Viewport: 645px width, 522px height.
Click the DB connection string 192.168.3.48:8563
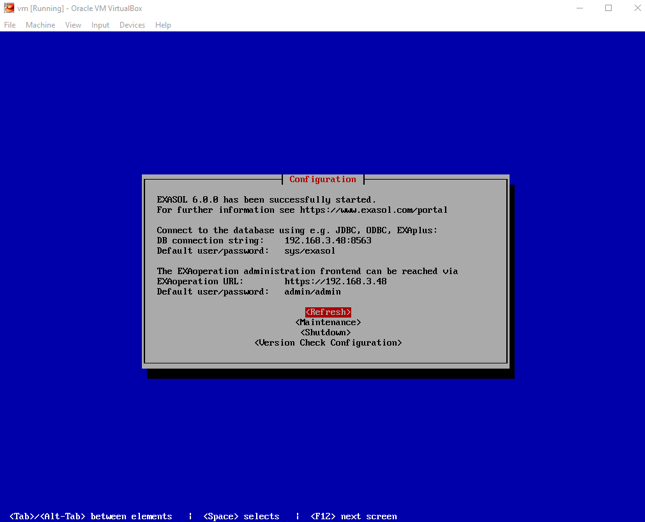tap(328, 240)
